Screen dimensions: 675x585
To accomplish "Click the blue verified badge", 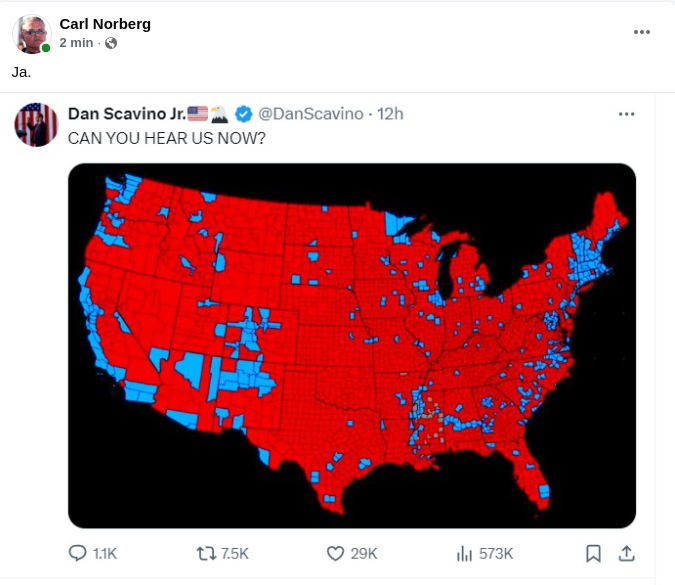I will (x=244, y=114).
